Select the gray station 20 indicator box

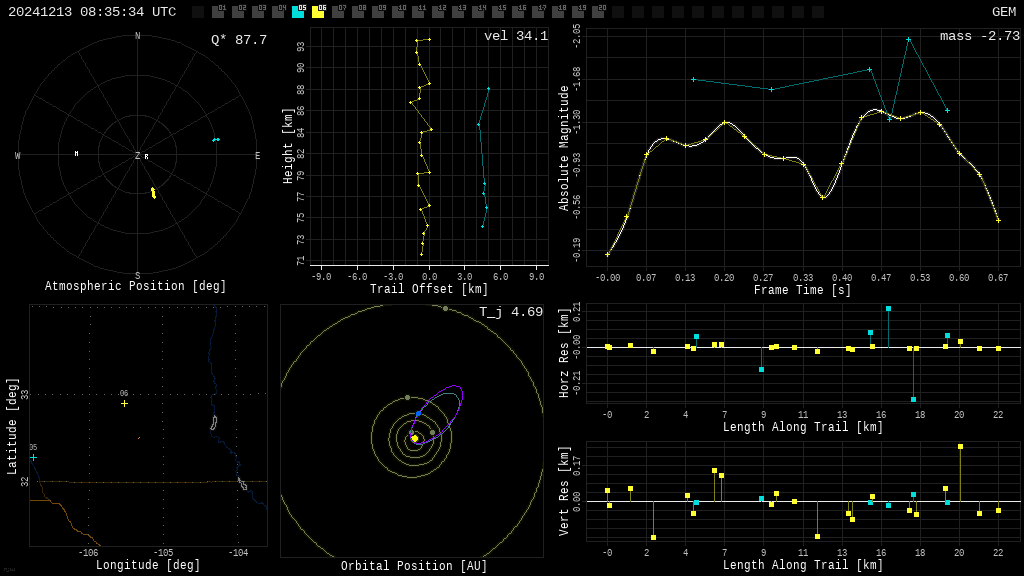tap(598, 12)
